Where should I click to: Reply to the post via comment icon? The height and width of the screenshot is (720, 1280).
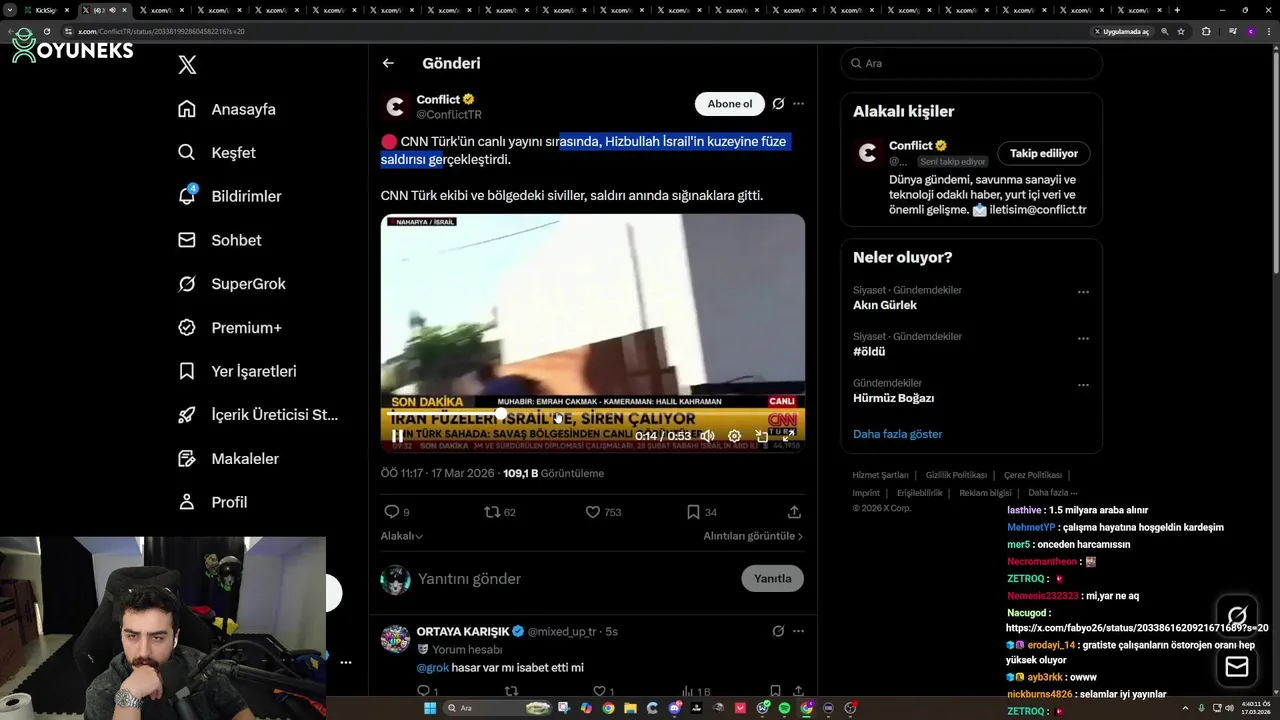(391, 512)
